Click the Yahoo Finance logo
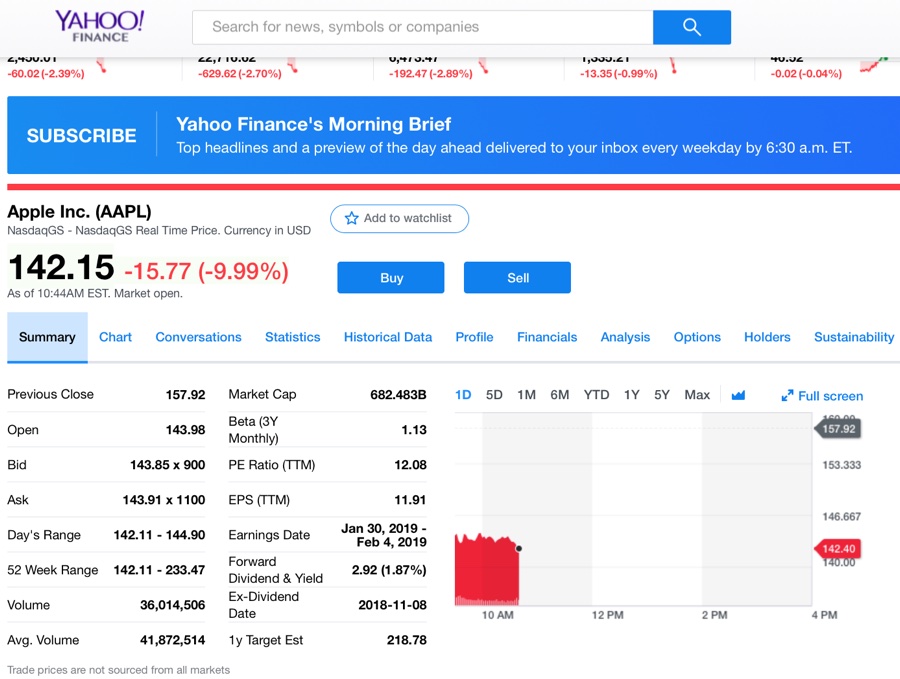The image size is (900, 679). (x=99, y=26)
